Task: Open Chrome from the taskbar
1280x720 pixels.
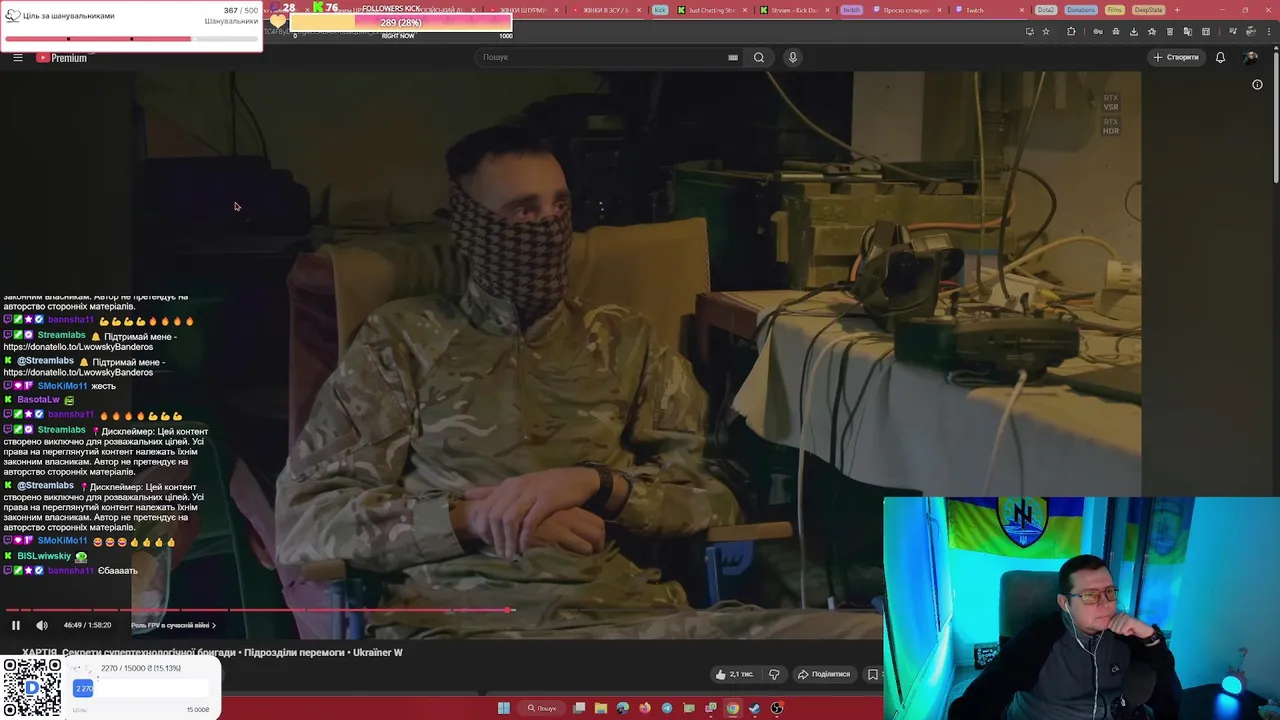Action: (733, 708)
